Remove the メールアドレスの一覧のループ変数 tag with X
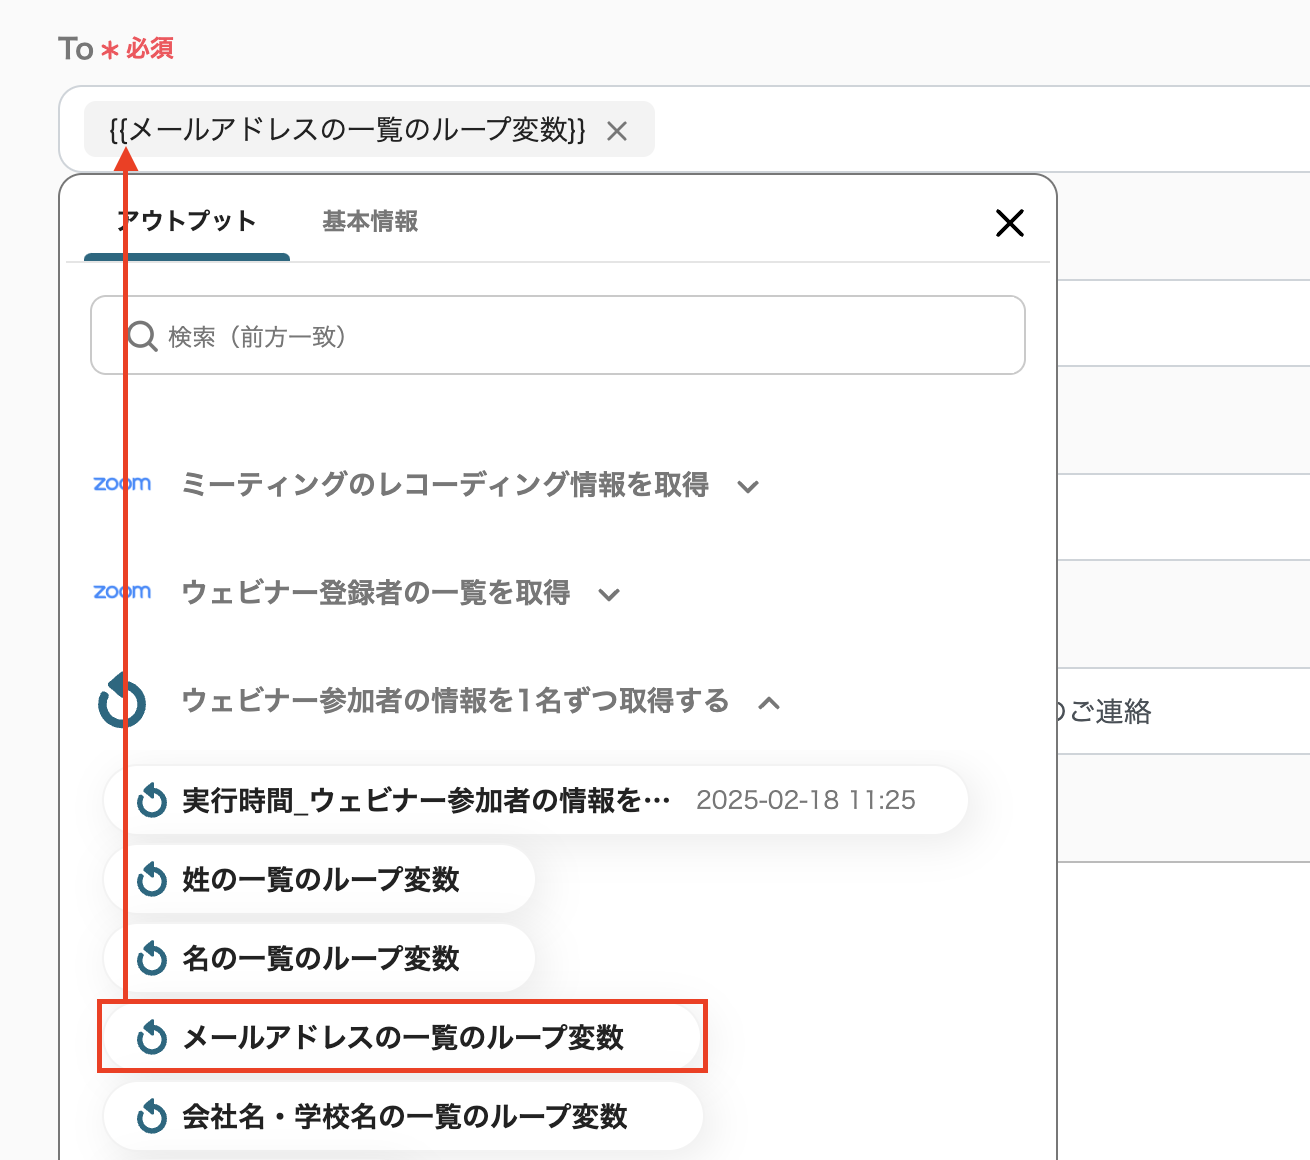 (617, 131)
